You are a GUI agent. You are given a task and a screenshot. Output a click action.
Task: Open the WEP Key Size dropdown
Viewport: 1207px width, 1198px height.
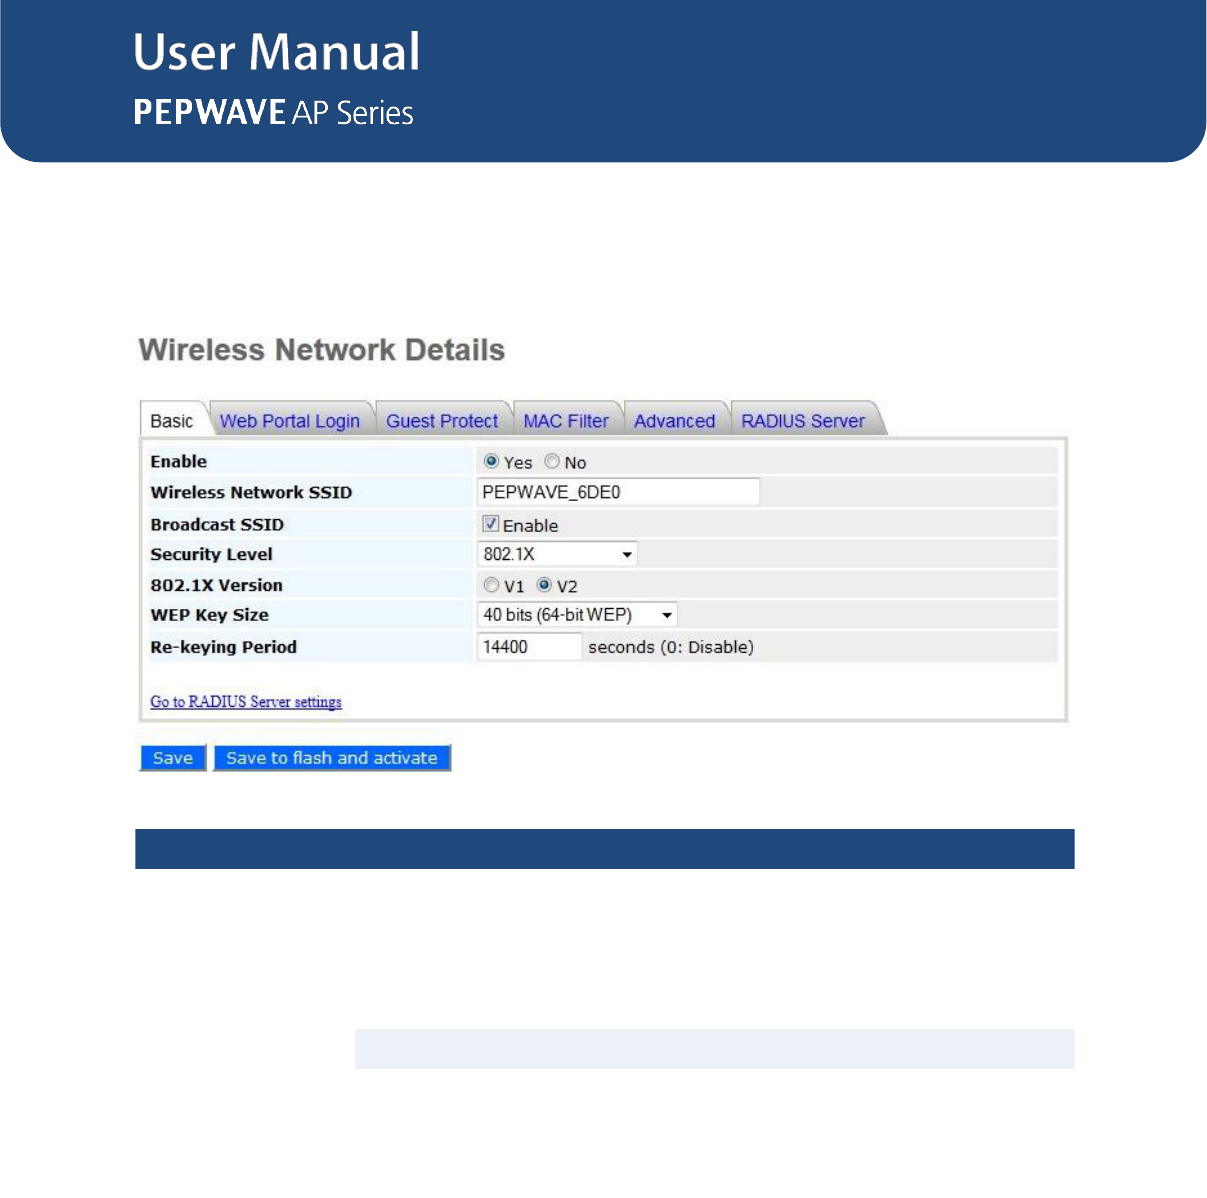tap(577, 615)
